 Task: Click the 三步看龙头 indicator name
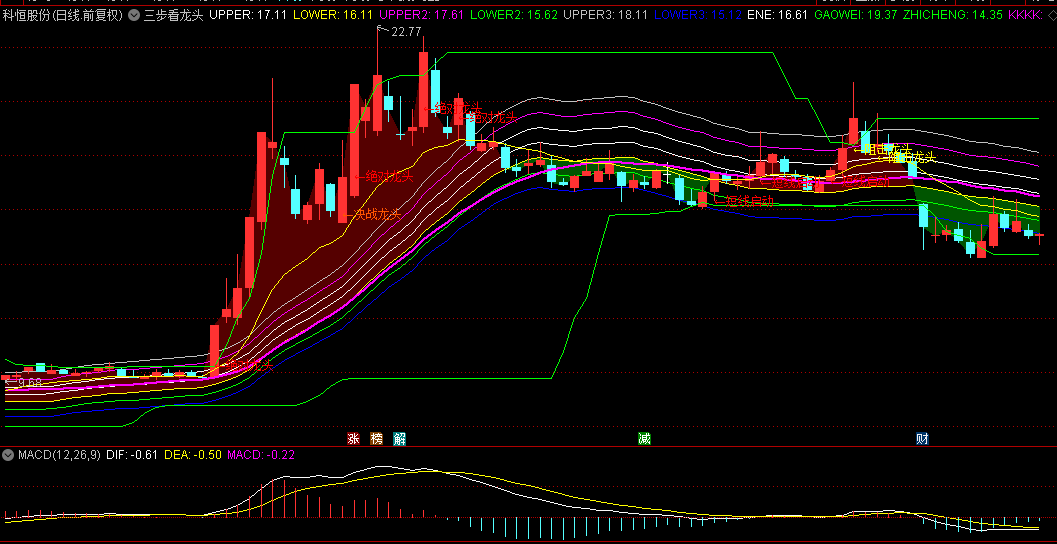pyautogui.click(x=173, y=15)
